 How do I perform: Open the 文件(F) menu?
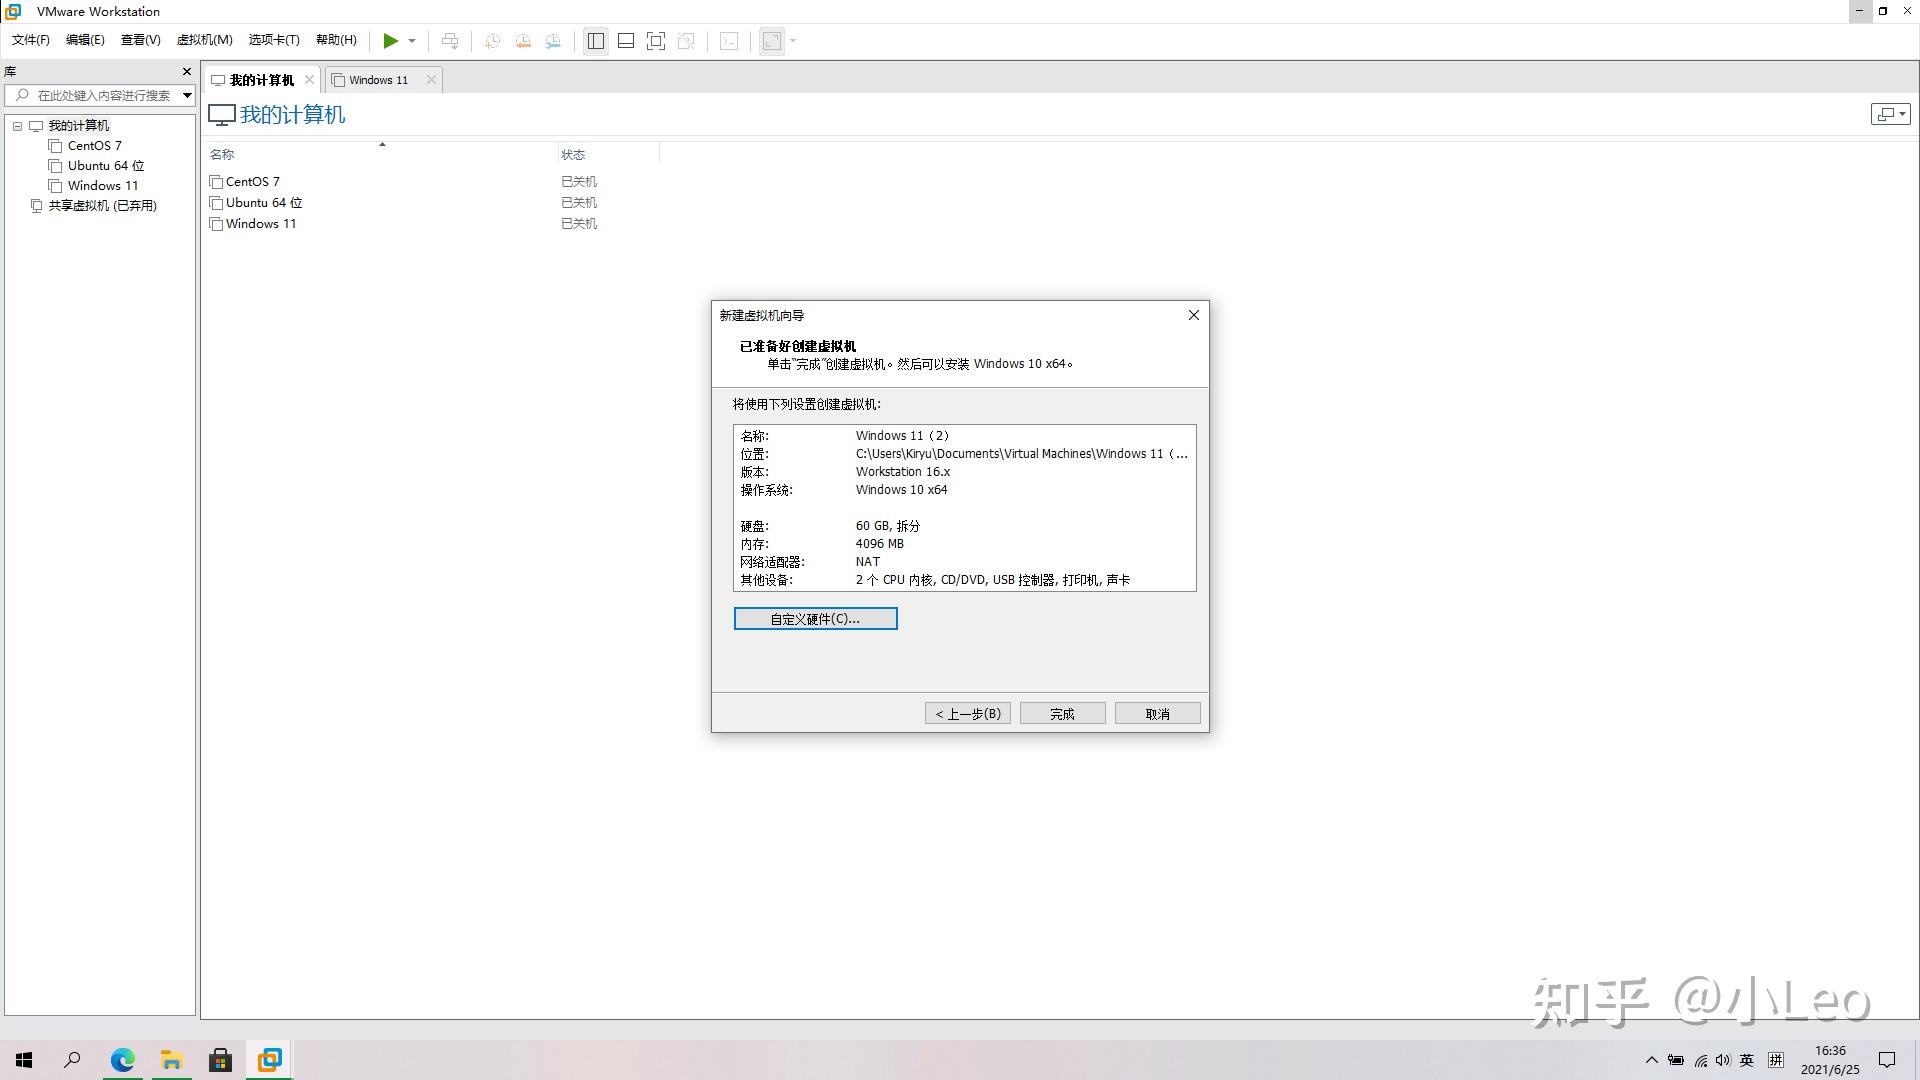tap(31, 40)
